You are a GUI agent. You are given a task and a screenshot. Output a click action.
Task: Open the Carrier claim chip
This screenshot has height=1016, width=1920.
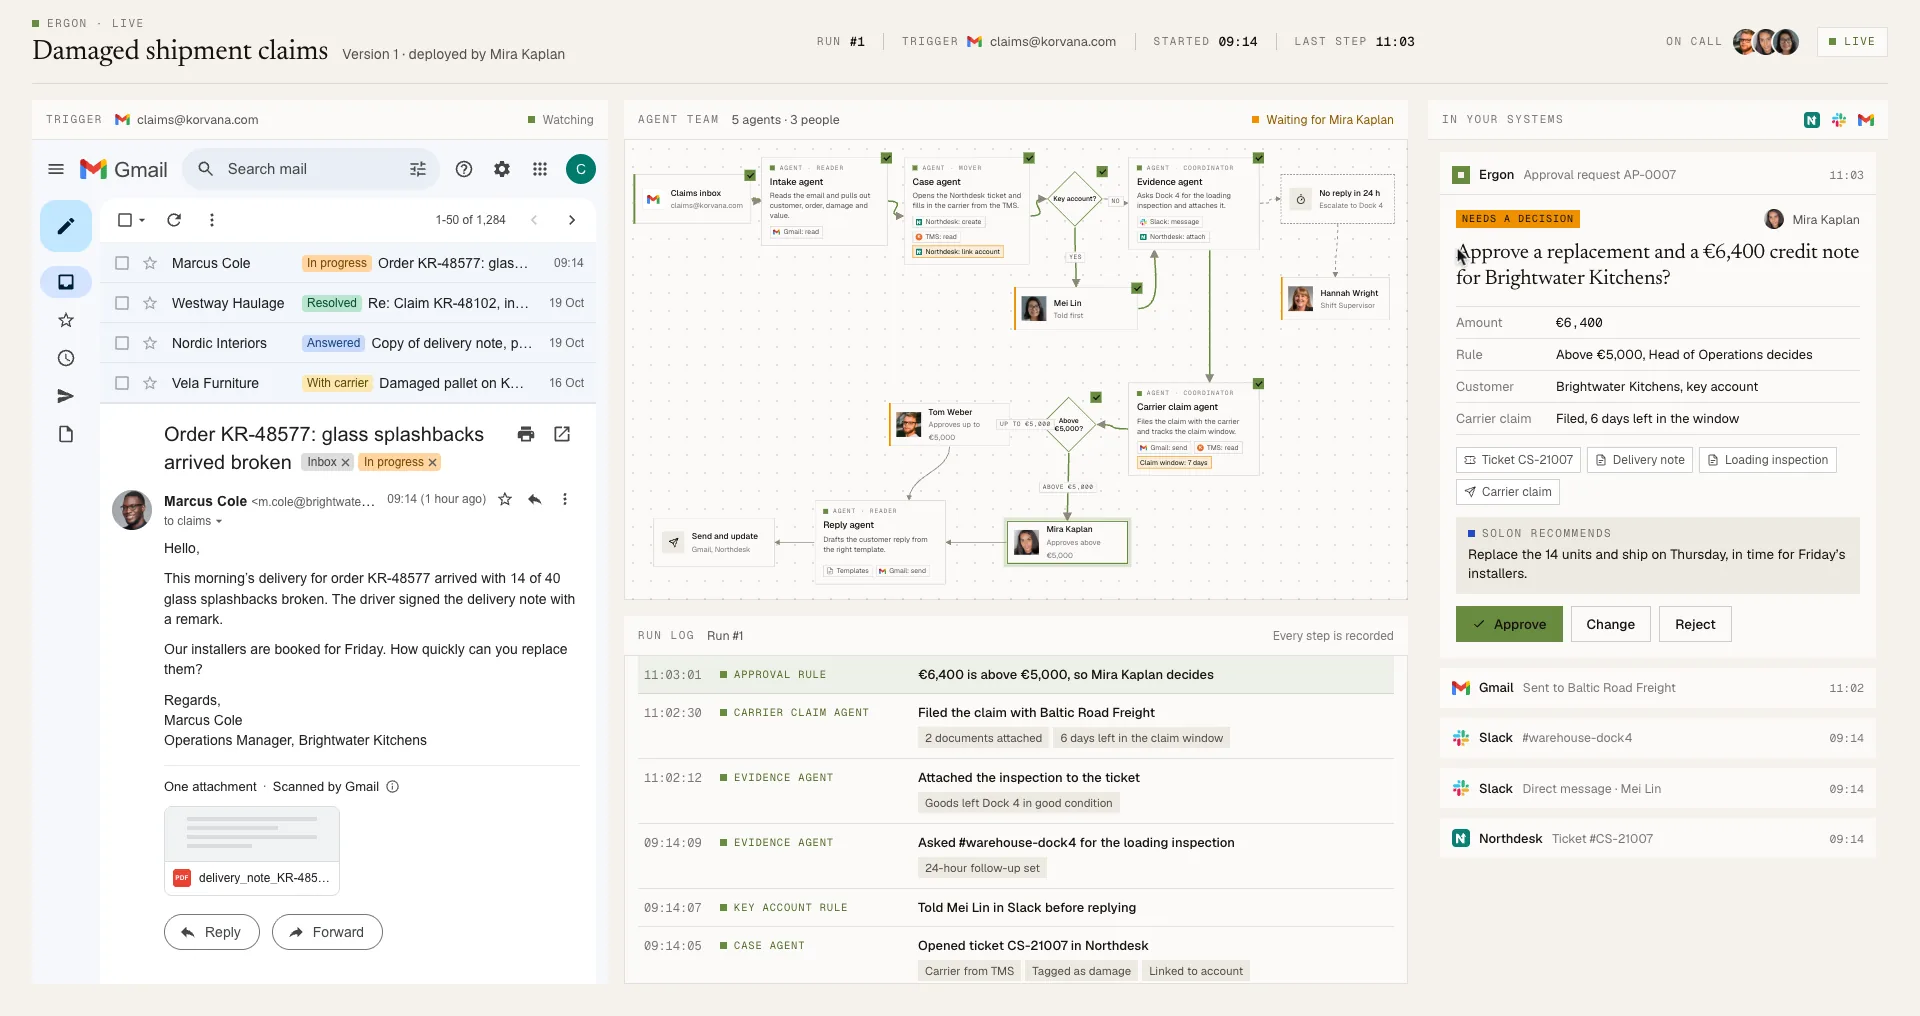1508,492
